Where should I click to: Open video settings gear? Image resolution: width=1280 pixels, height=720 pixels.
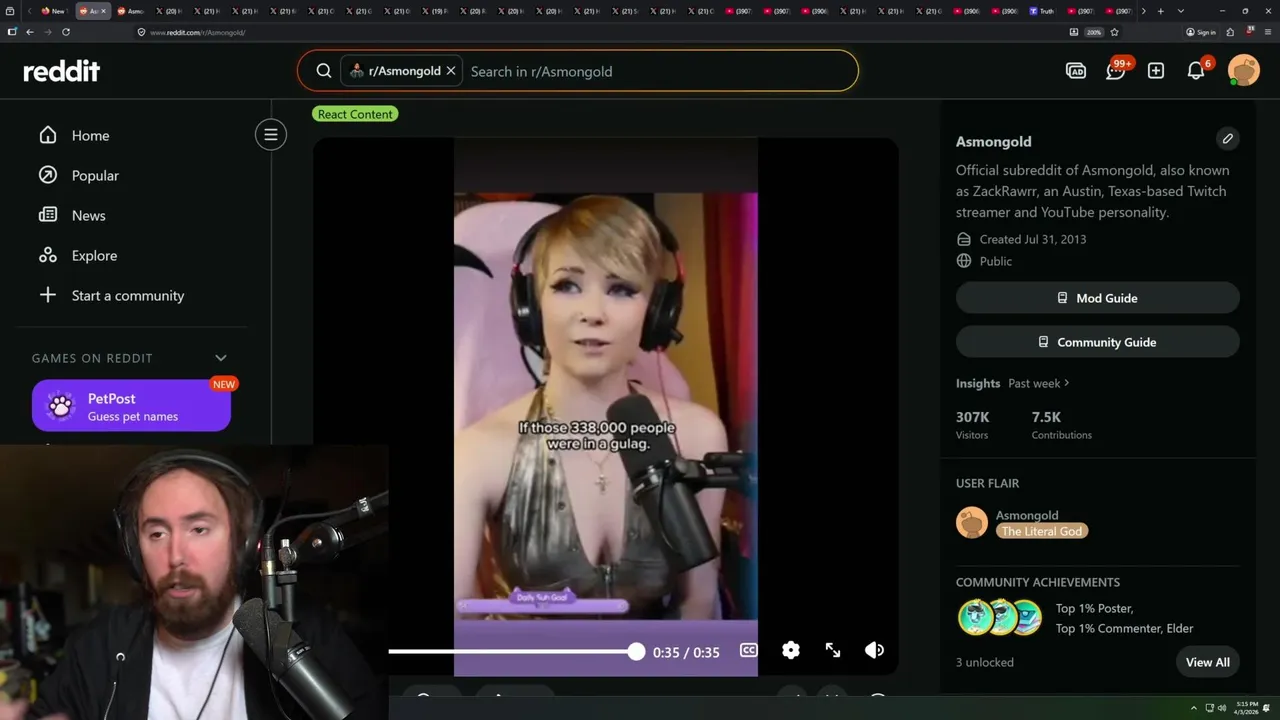tap(791, 650)
